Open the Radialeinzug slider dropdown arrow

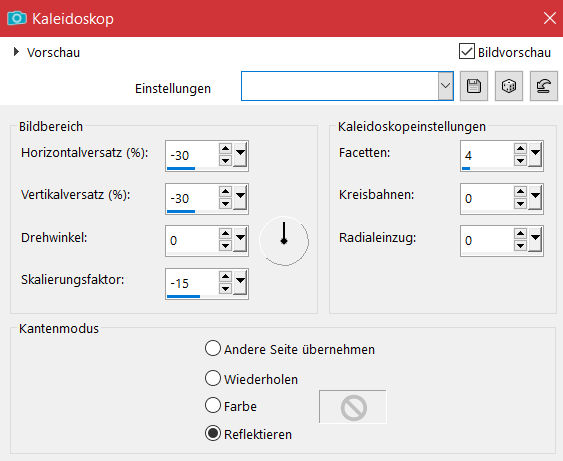(x=535, y=239)
